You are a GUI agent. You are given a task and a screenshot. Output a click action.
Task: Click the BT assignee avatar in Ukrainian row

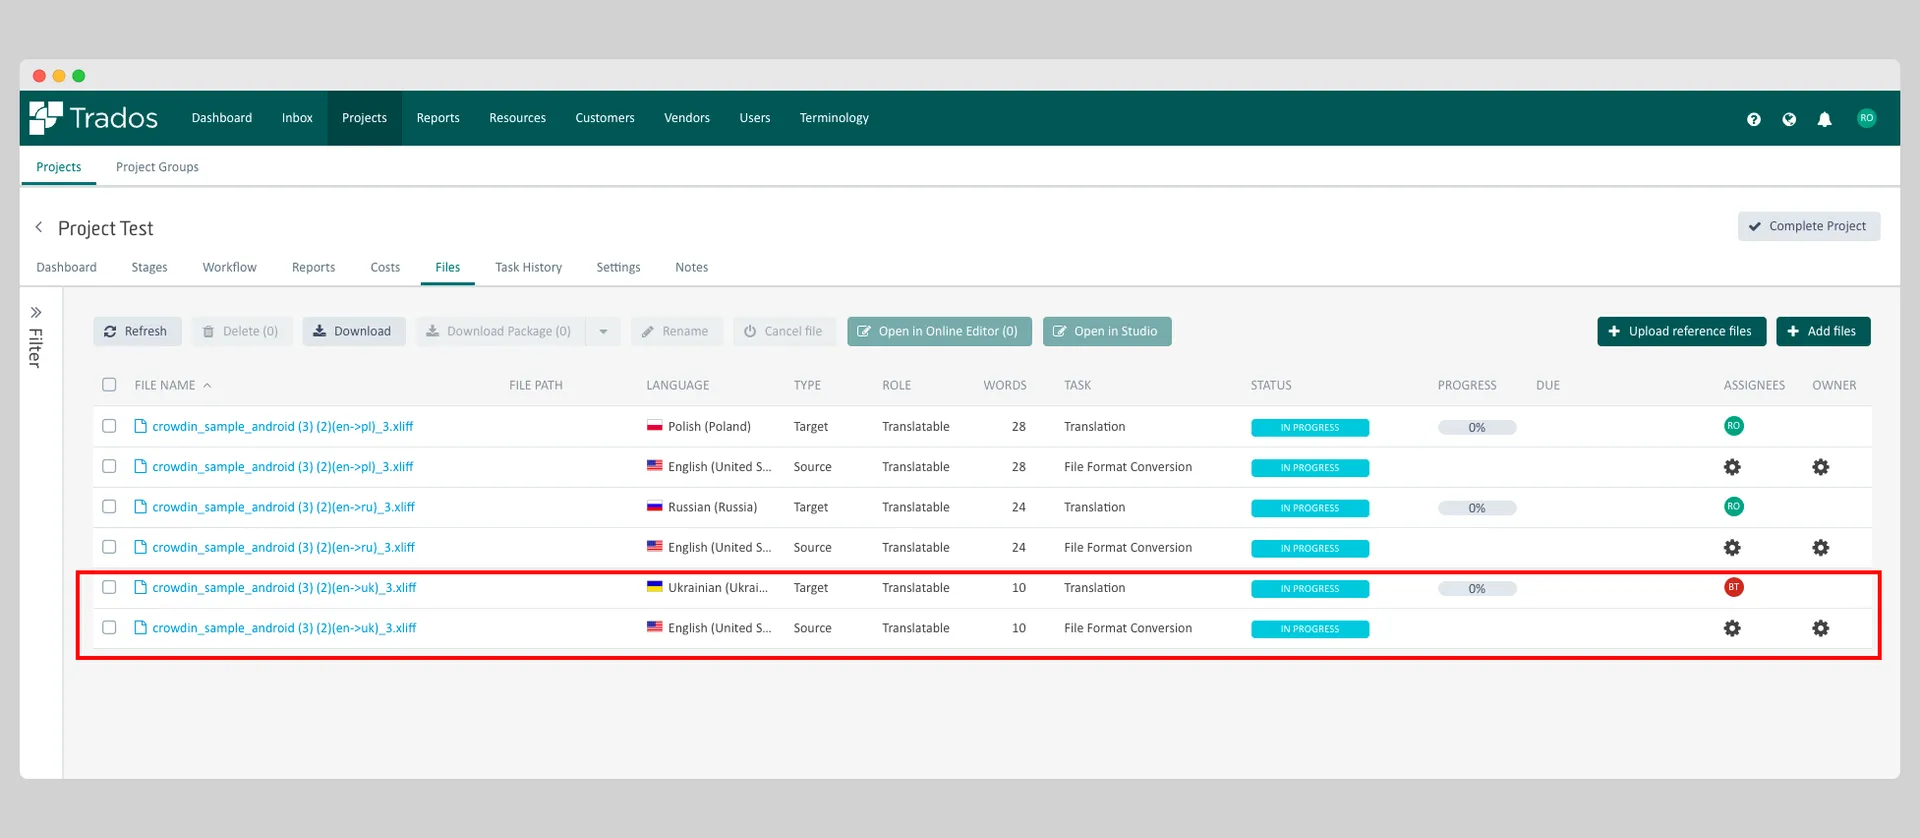[1734, 587]
